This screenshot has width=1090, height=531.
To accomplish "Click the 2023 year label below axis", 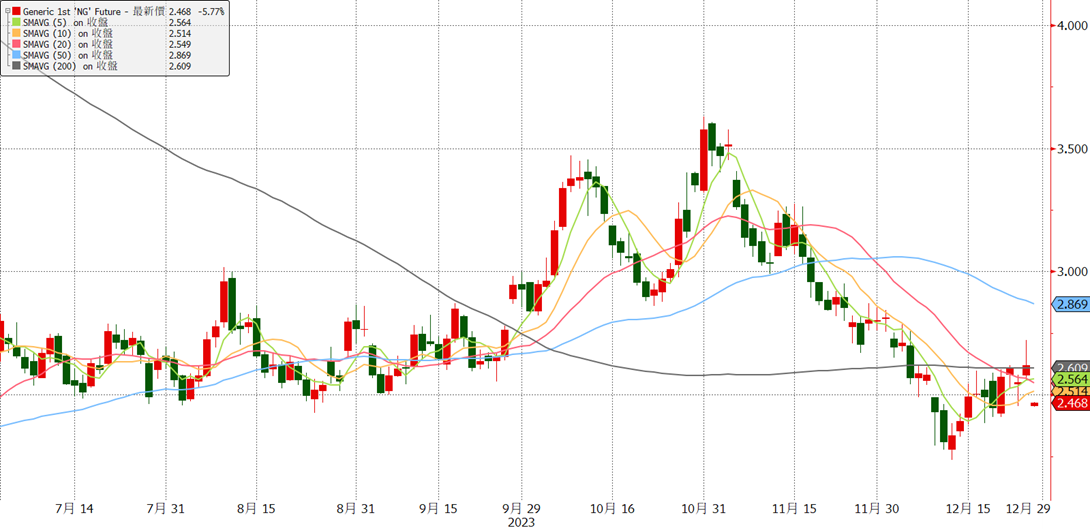I will tap(523, 522).
